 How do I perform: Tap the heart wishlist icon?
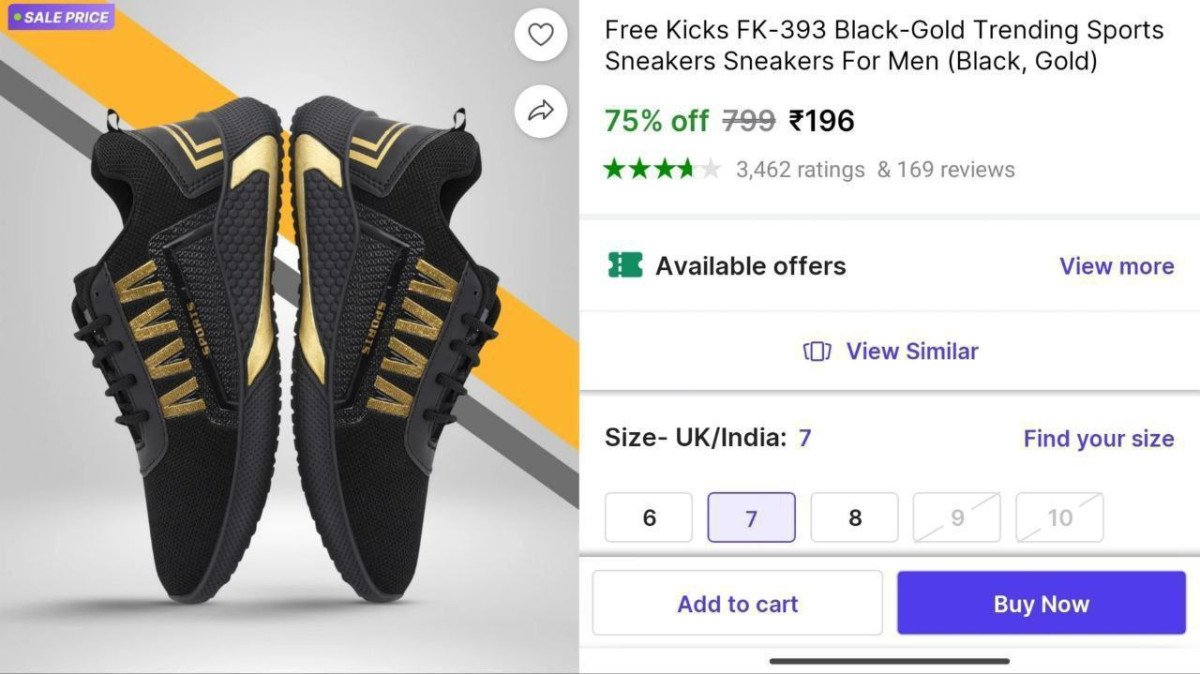(541, 35)
